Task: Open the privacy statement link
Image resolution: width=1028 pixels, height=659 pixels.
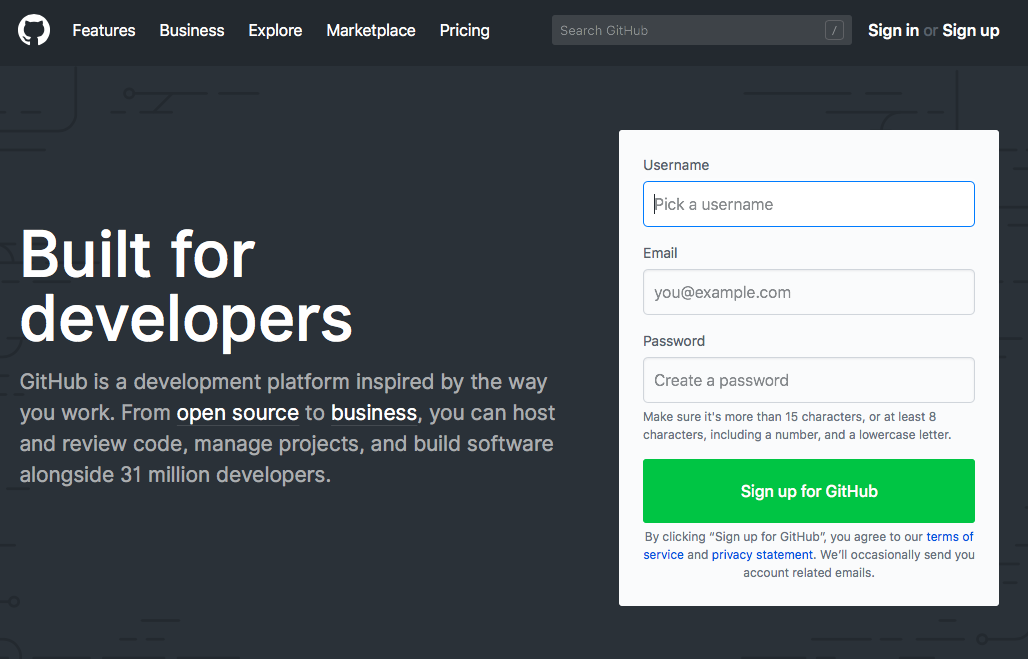Action: 762,555
